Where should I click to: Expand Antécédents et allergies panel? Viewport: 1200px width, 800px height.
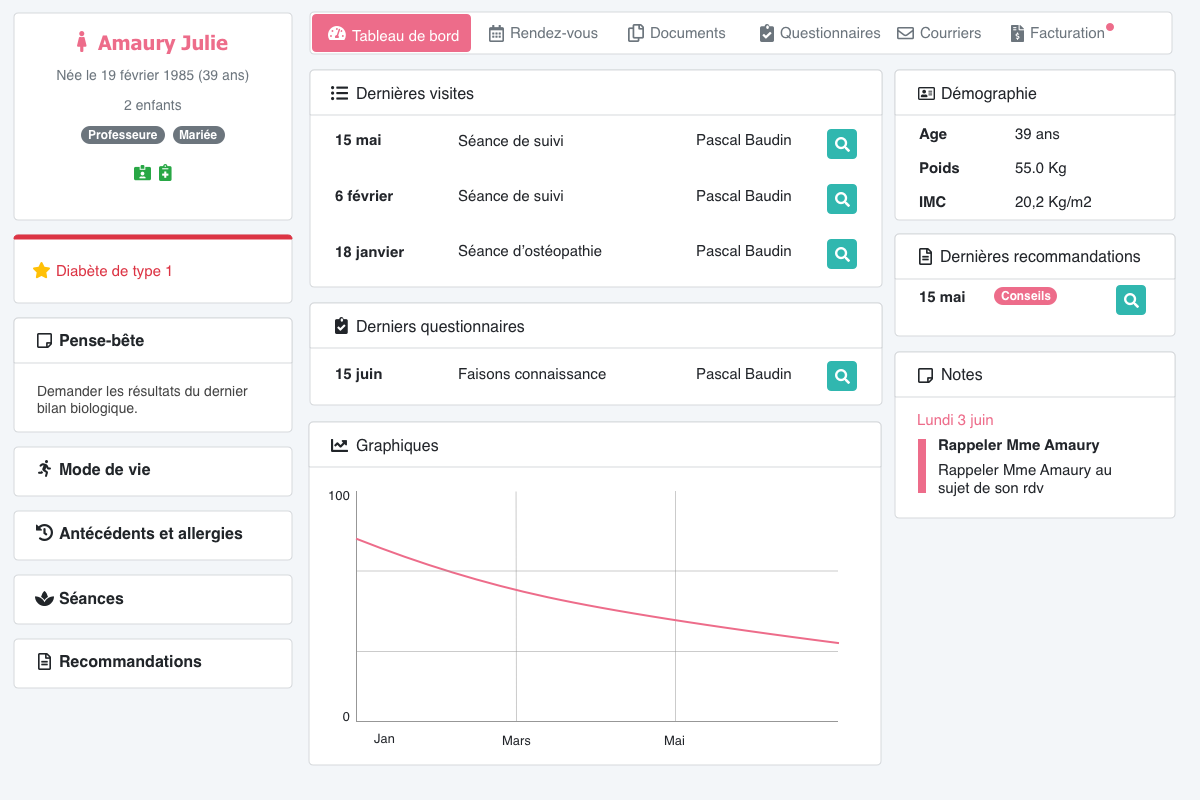150,534
